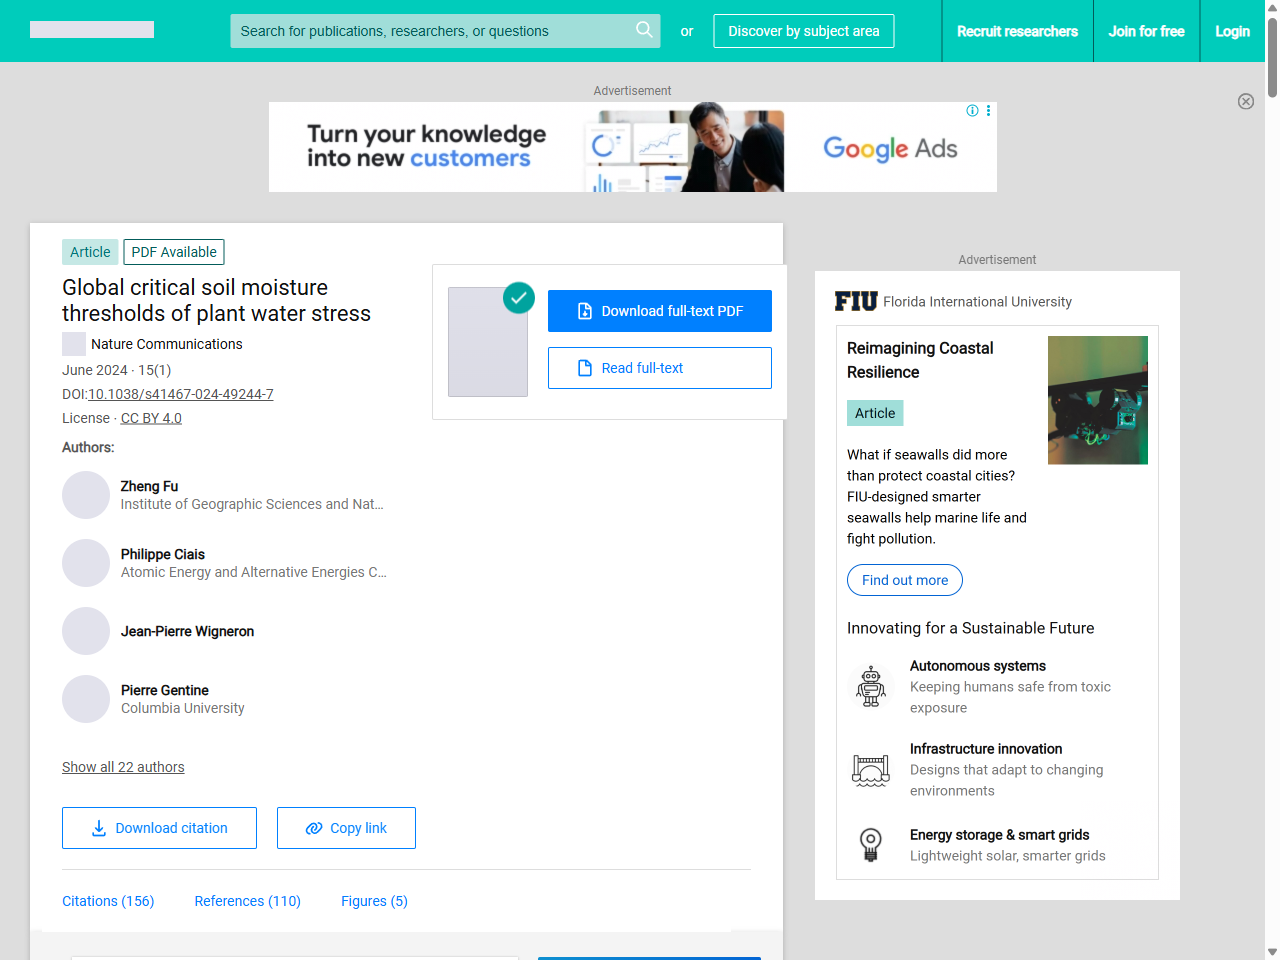This screenshot has height=960, width=1280.
Task: Close the advertisement with X icon
Action: click(x=1246, y=101)
